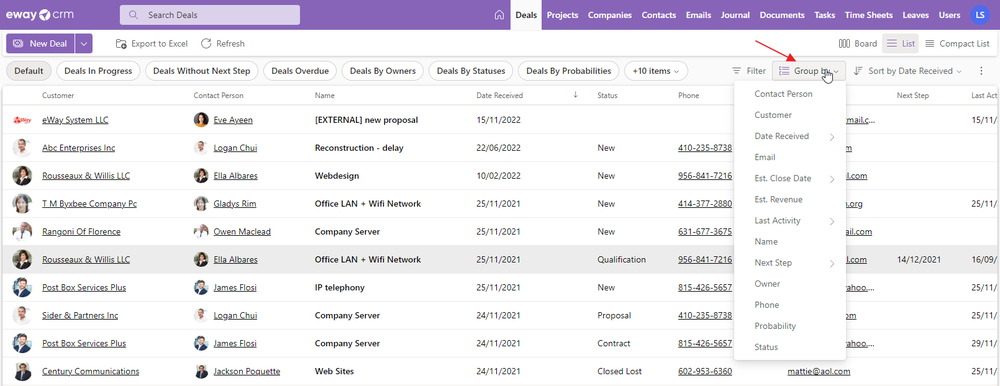Select Deals By Owners view
Viewport: 1000px width, 386px height.
pos(383,71)
